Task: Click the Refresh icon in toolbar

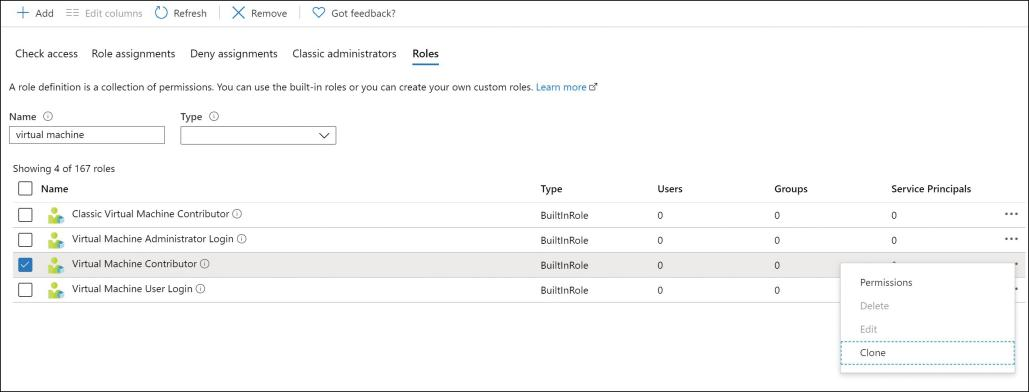Action: [161, 12]
